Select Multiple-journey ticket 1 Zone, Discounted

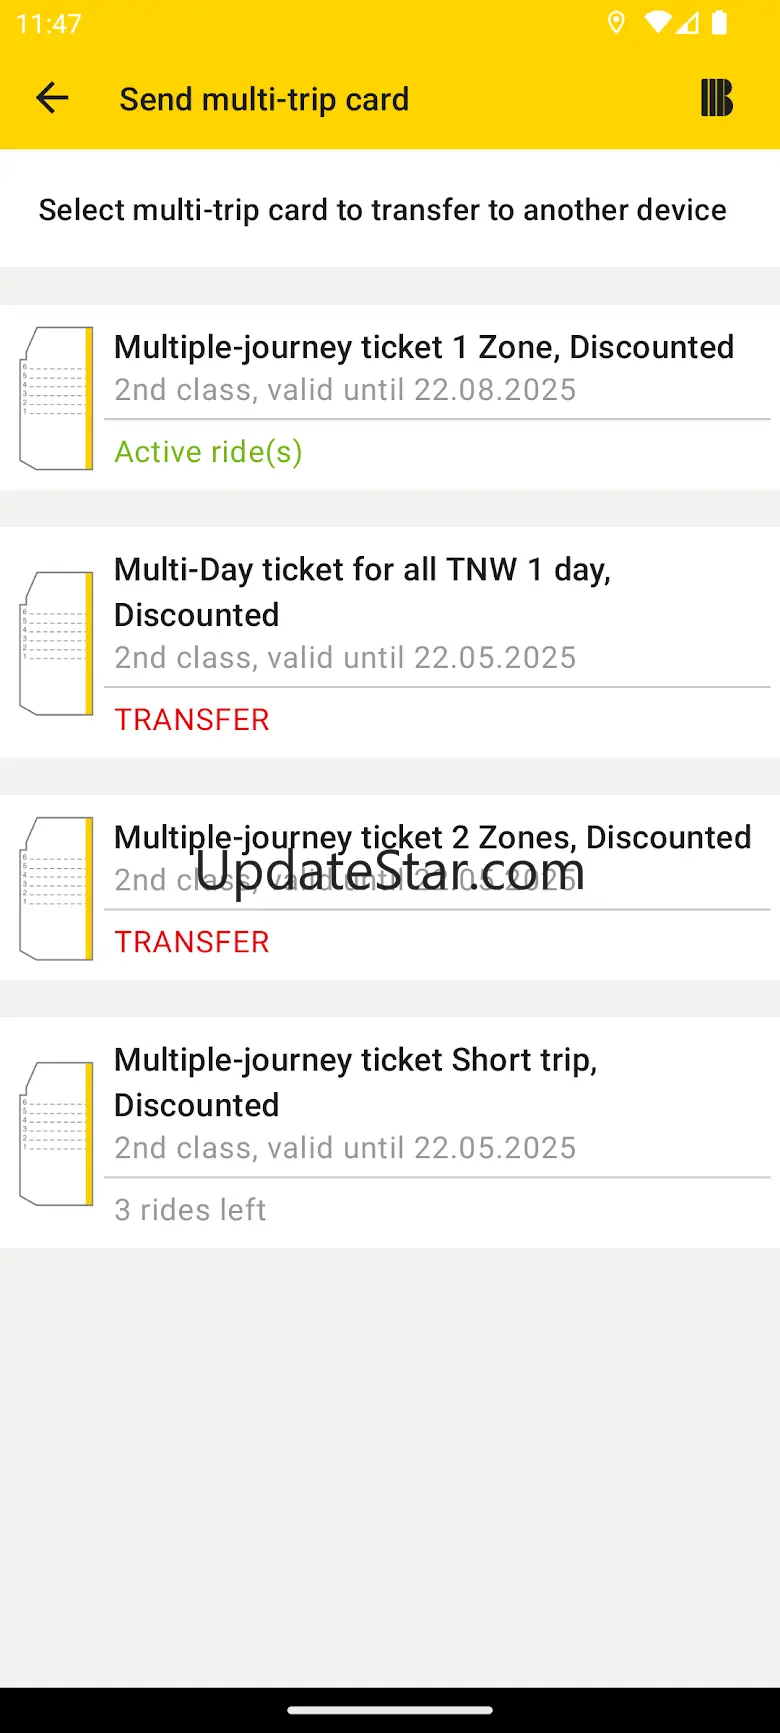pyautogui.click(x=424, y=347)
